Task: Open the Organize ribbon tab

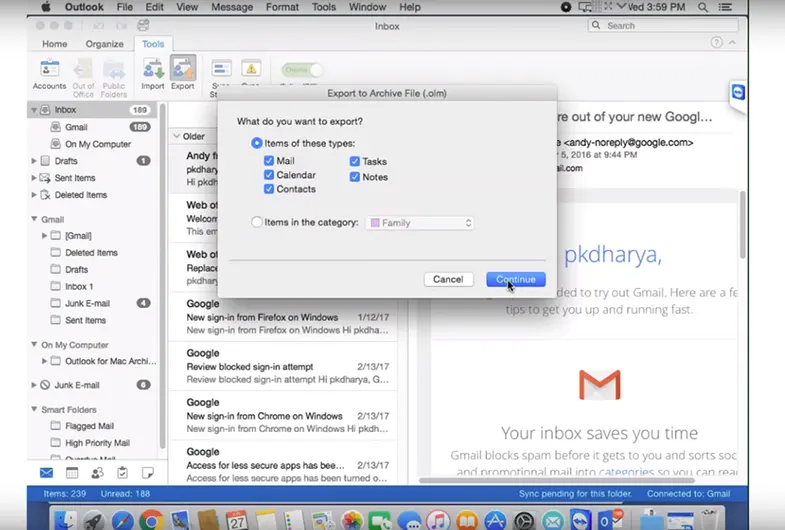Action: coord(104,44)
